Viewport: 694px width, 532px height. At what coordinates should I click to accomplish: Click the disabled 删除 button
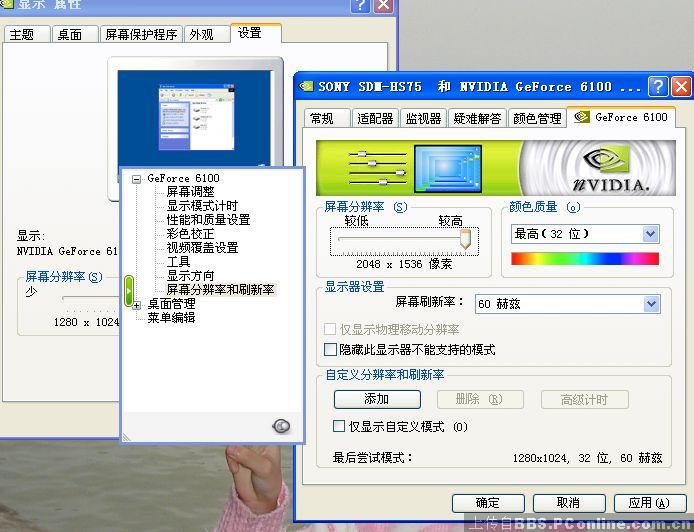480,399
